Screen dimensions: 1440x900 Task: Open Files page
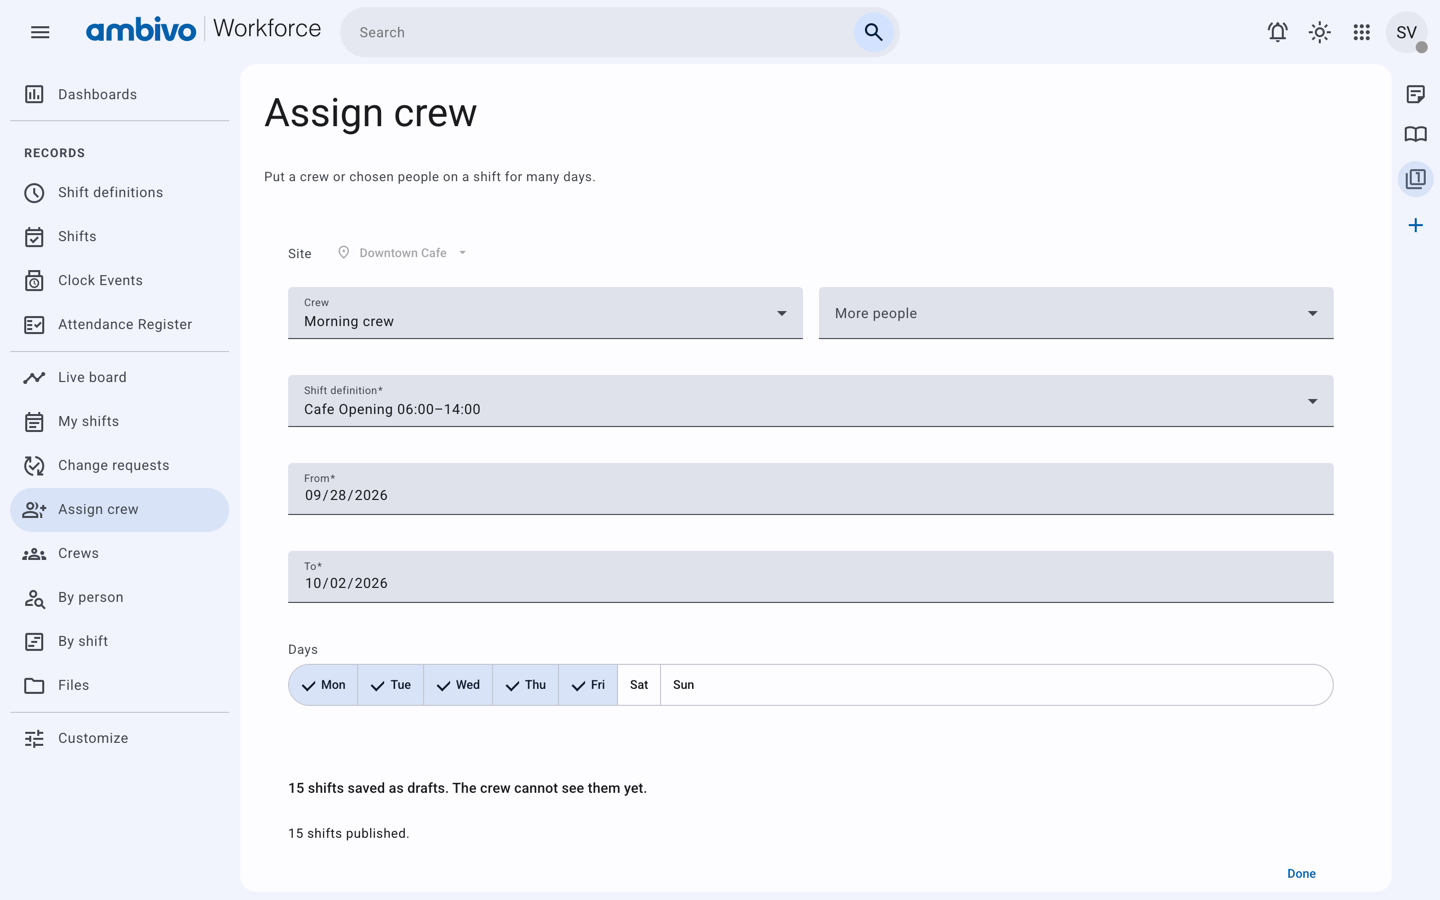point(120,685)
